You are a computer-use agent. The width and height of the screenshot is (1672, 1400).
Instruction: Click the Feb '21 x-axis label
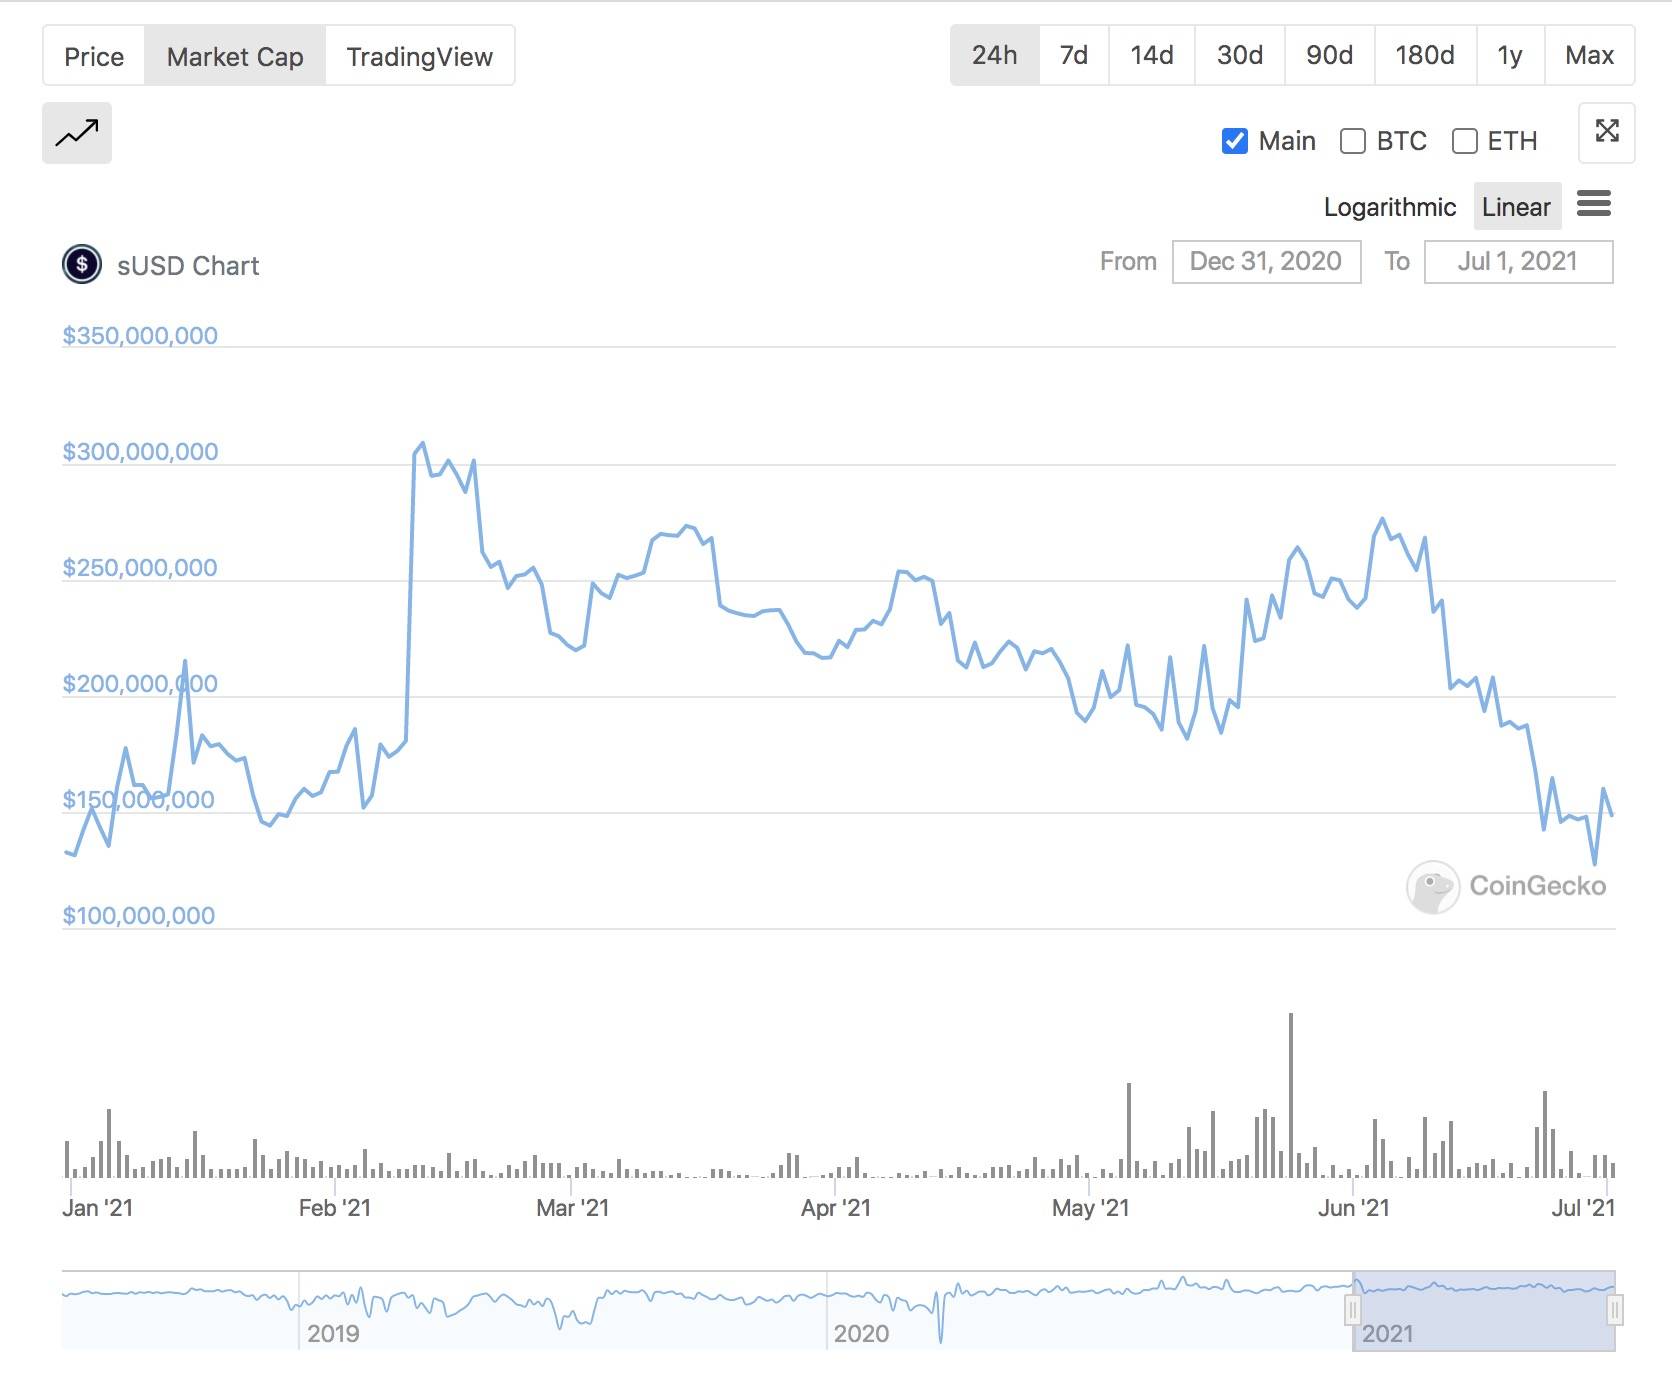pyautogui.click(x=335, y=1208)
